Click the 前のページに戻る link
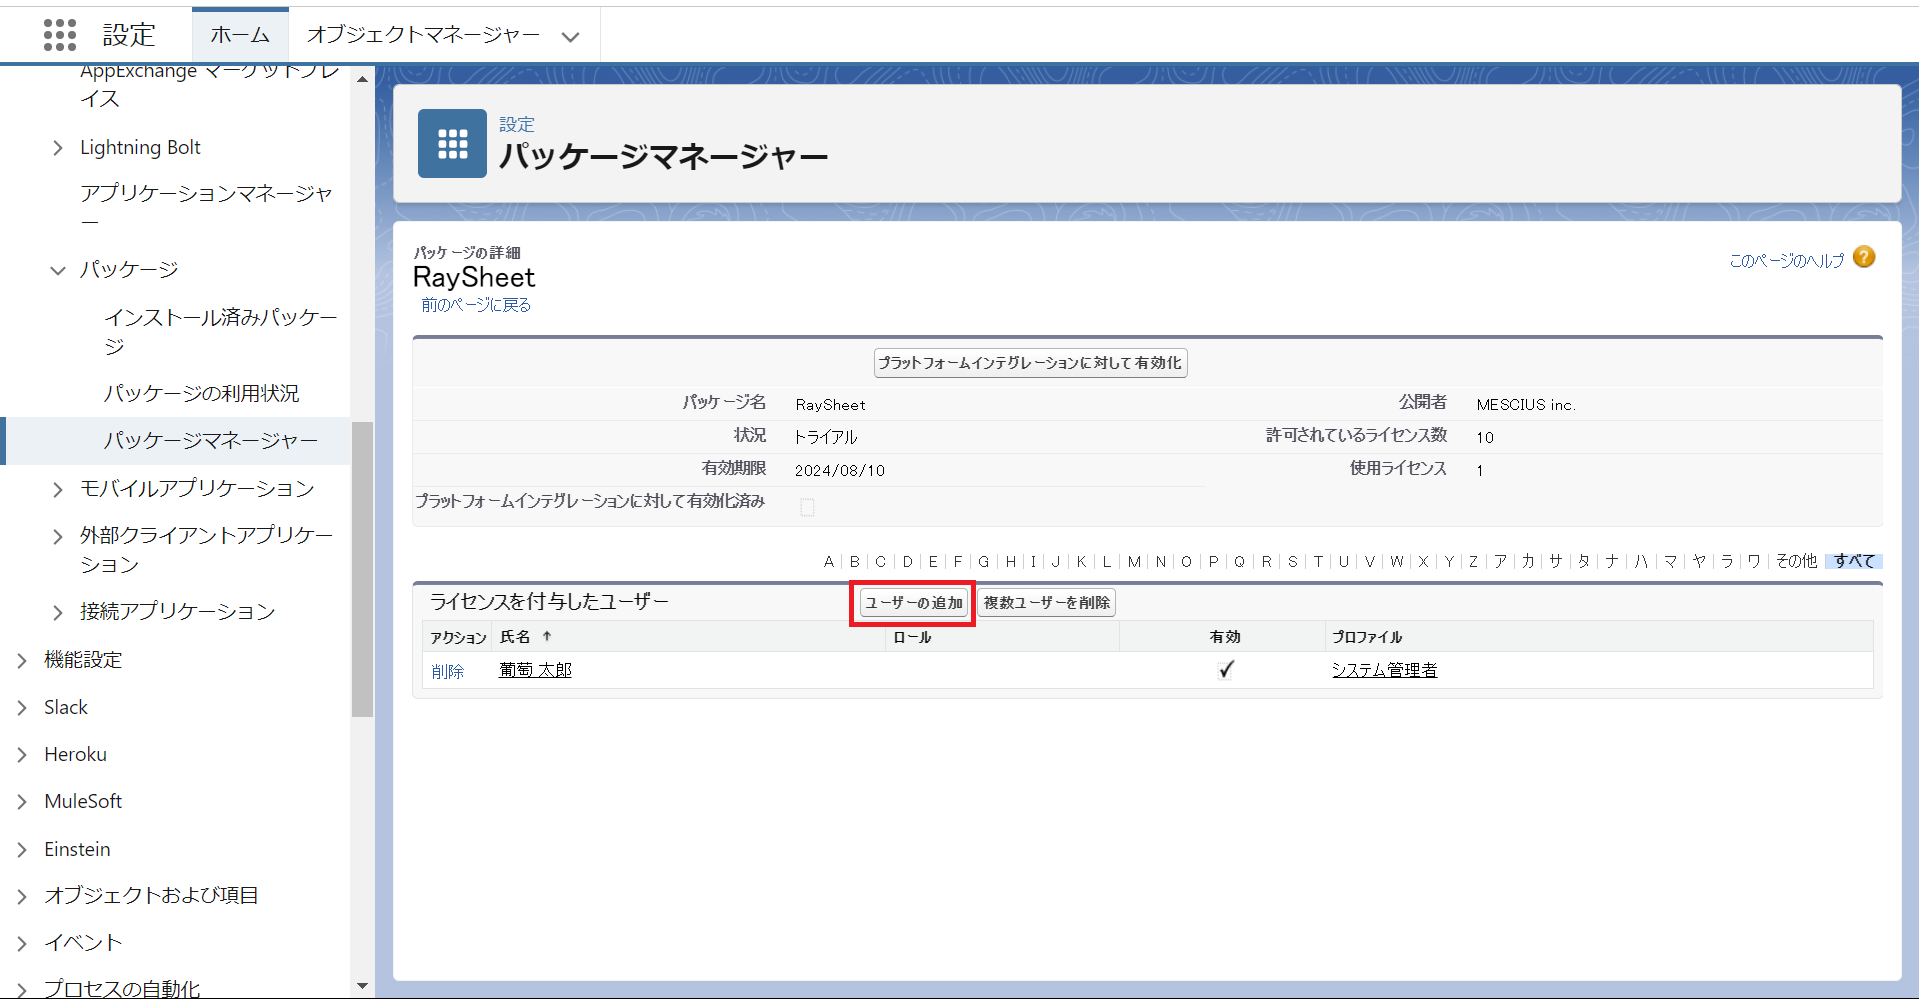The height and width of the screenshot is (999, 1919). coord(476,305)
